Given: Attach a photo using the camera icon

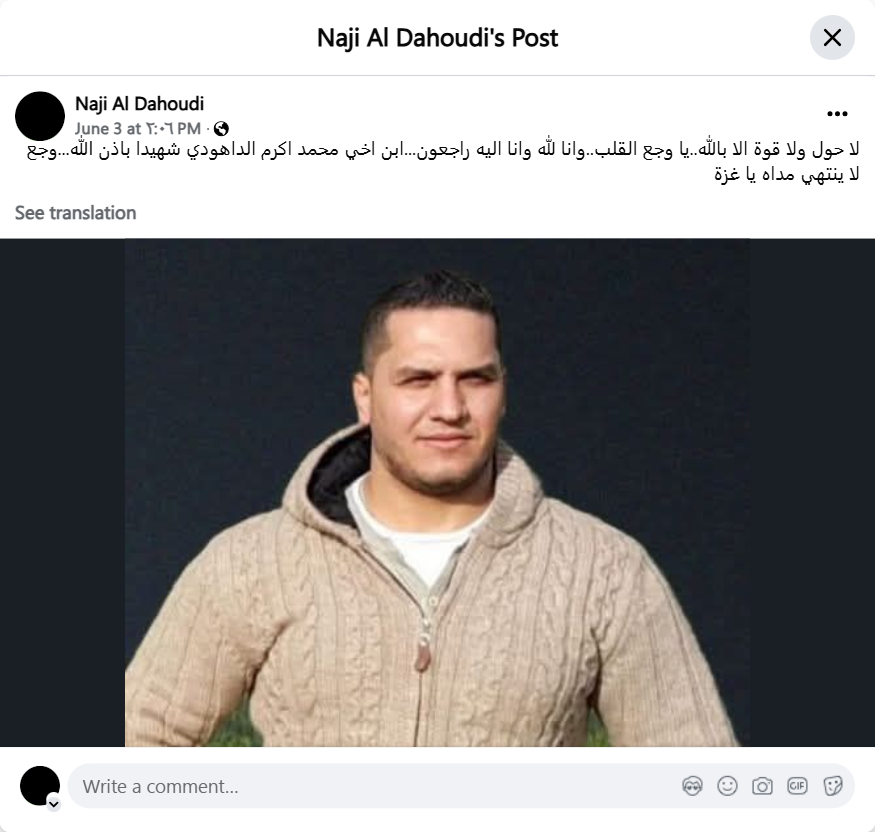Looking at the screenshot, I should (x=762, y=786).
